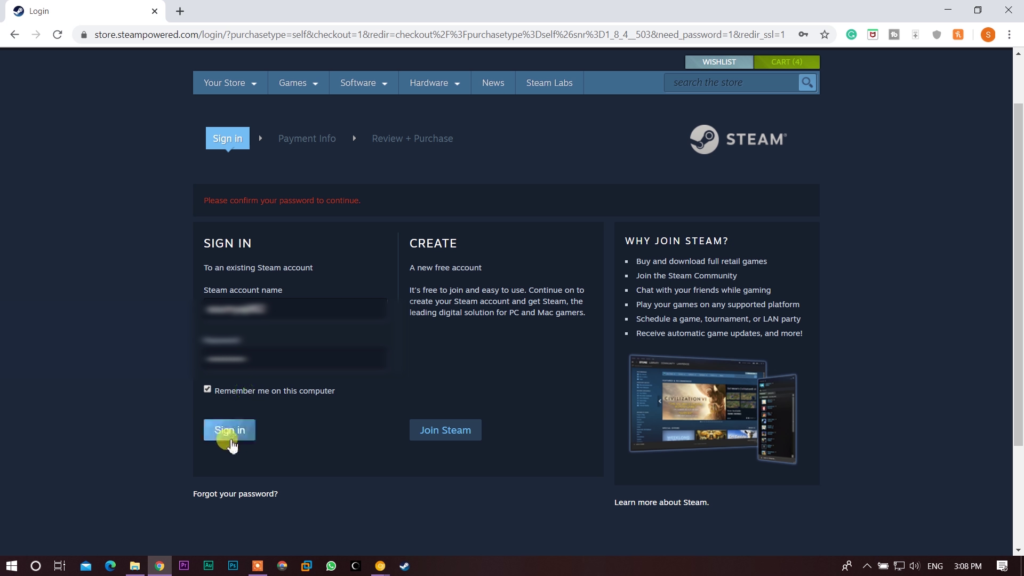Click the Steam account name field
Viewport: 1024px width, 576px height.
pyautogui.click(x=295, y=309)
